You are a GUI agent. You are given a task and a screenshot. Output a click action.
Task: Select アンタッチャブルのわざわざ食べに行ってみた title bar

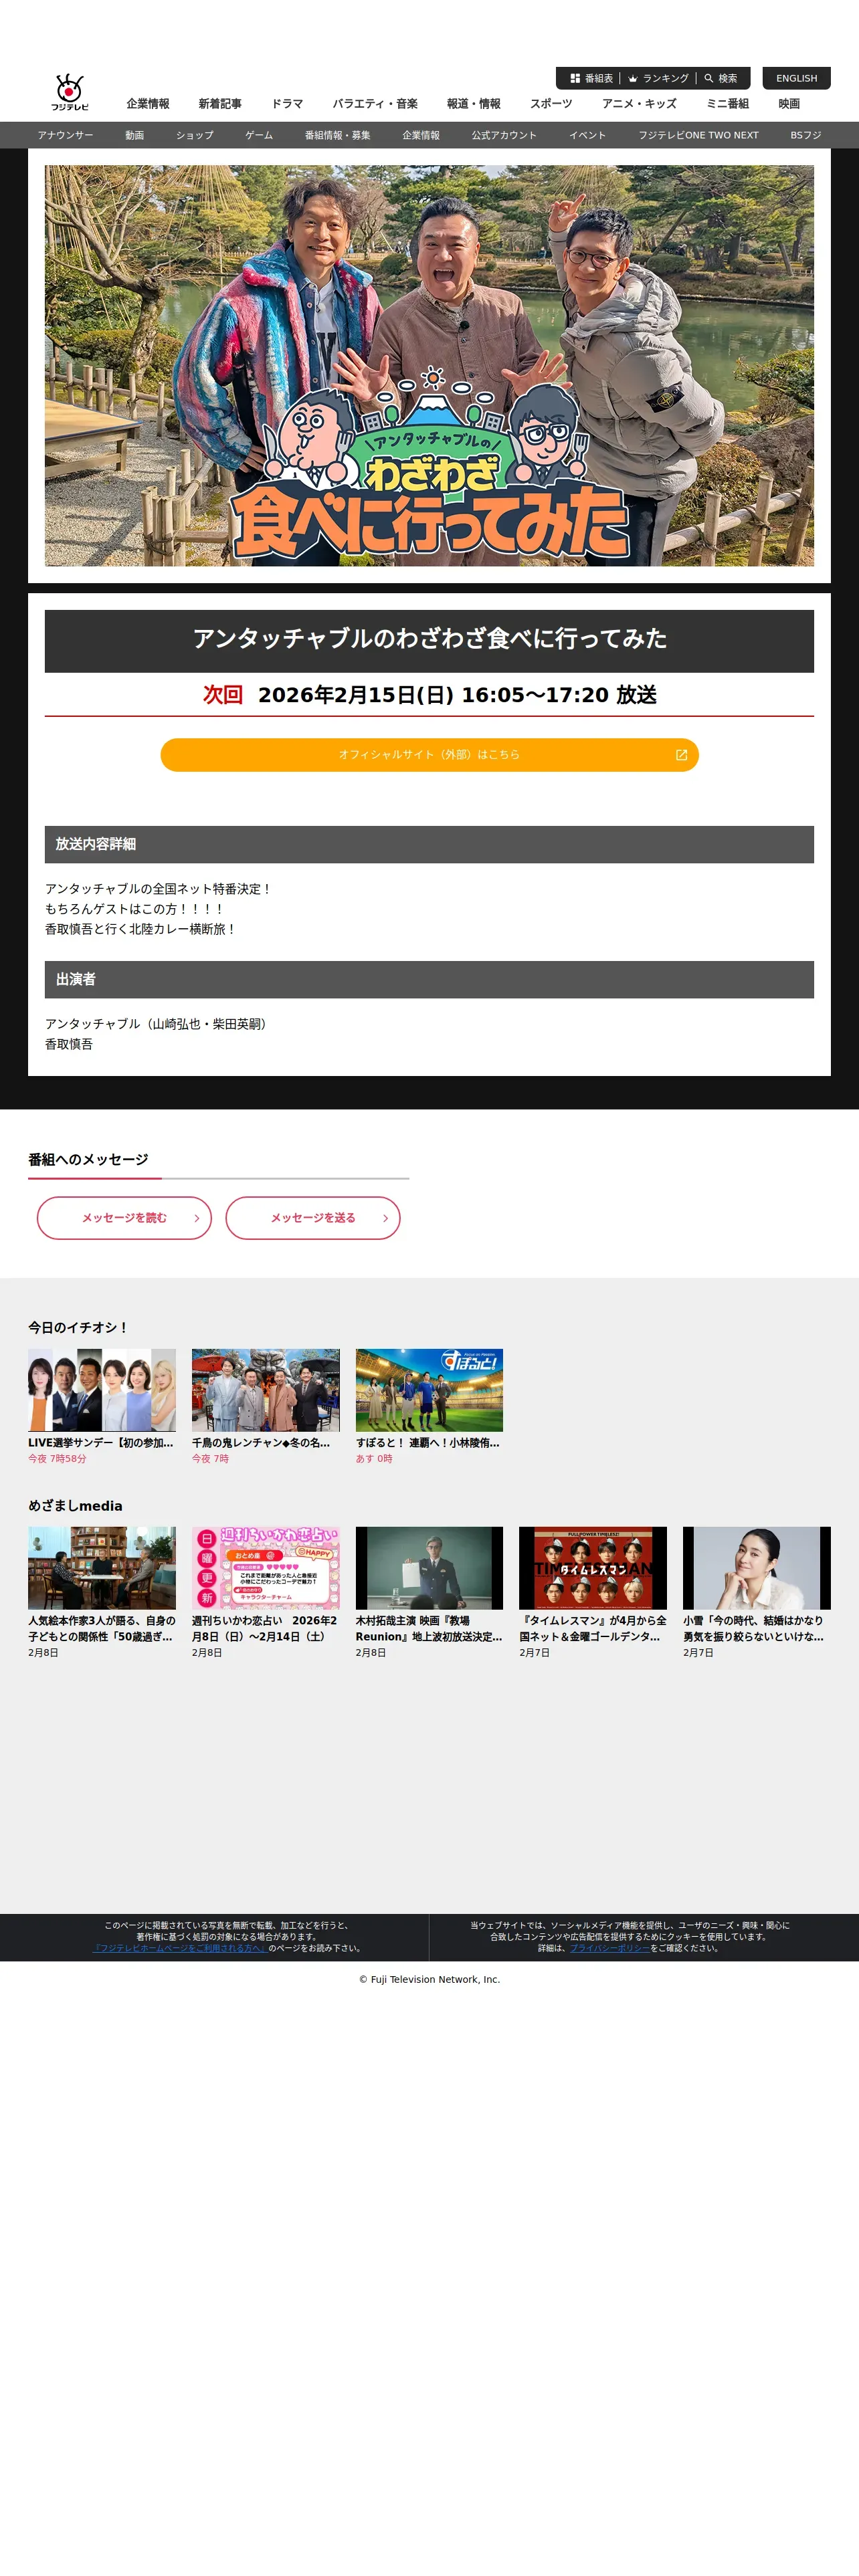coord(429,640)
